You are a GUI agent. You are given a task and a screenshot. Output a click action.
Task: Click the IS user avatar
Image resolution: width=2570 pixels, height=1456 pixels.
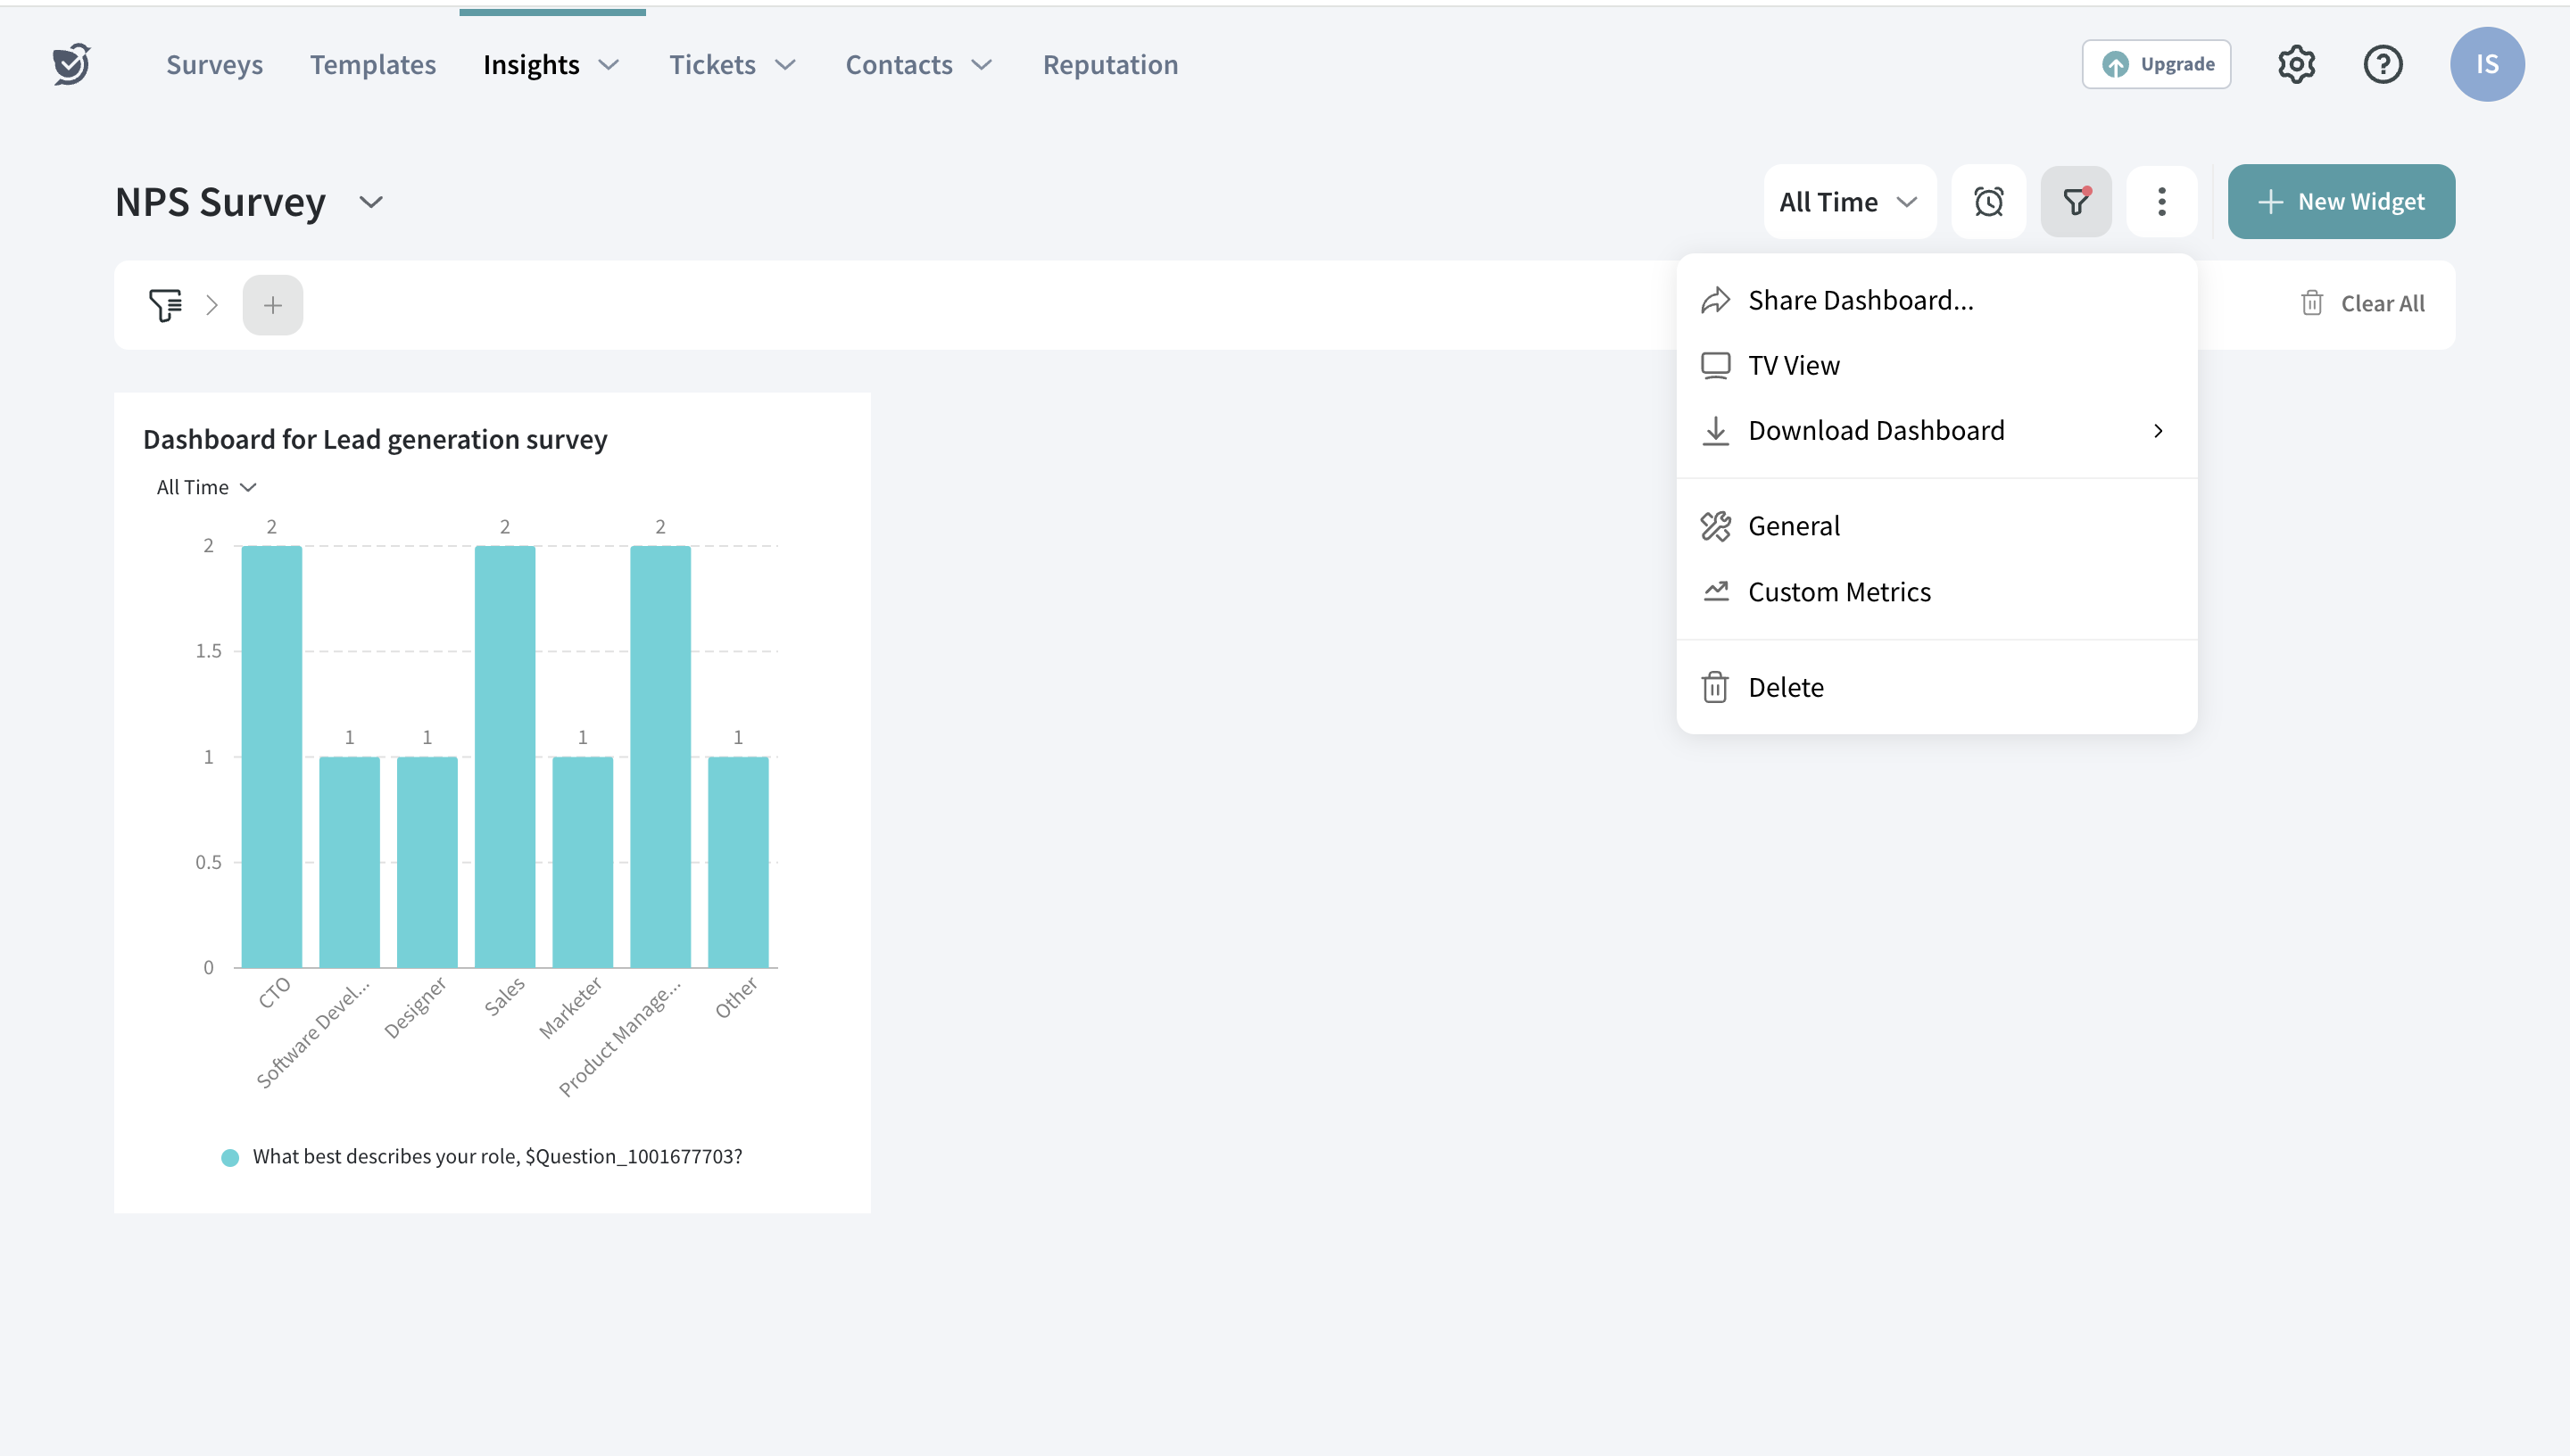(2486, 64)
